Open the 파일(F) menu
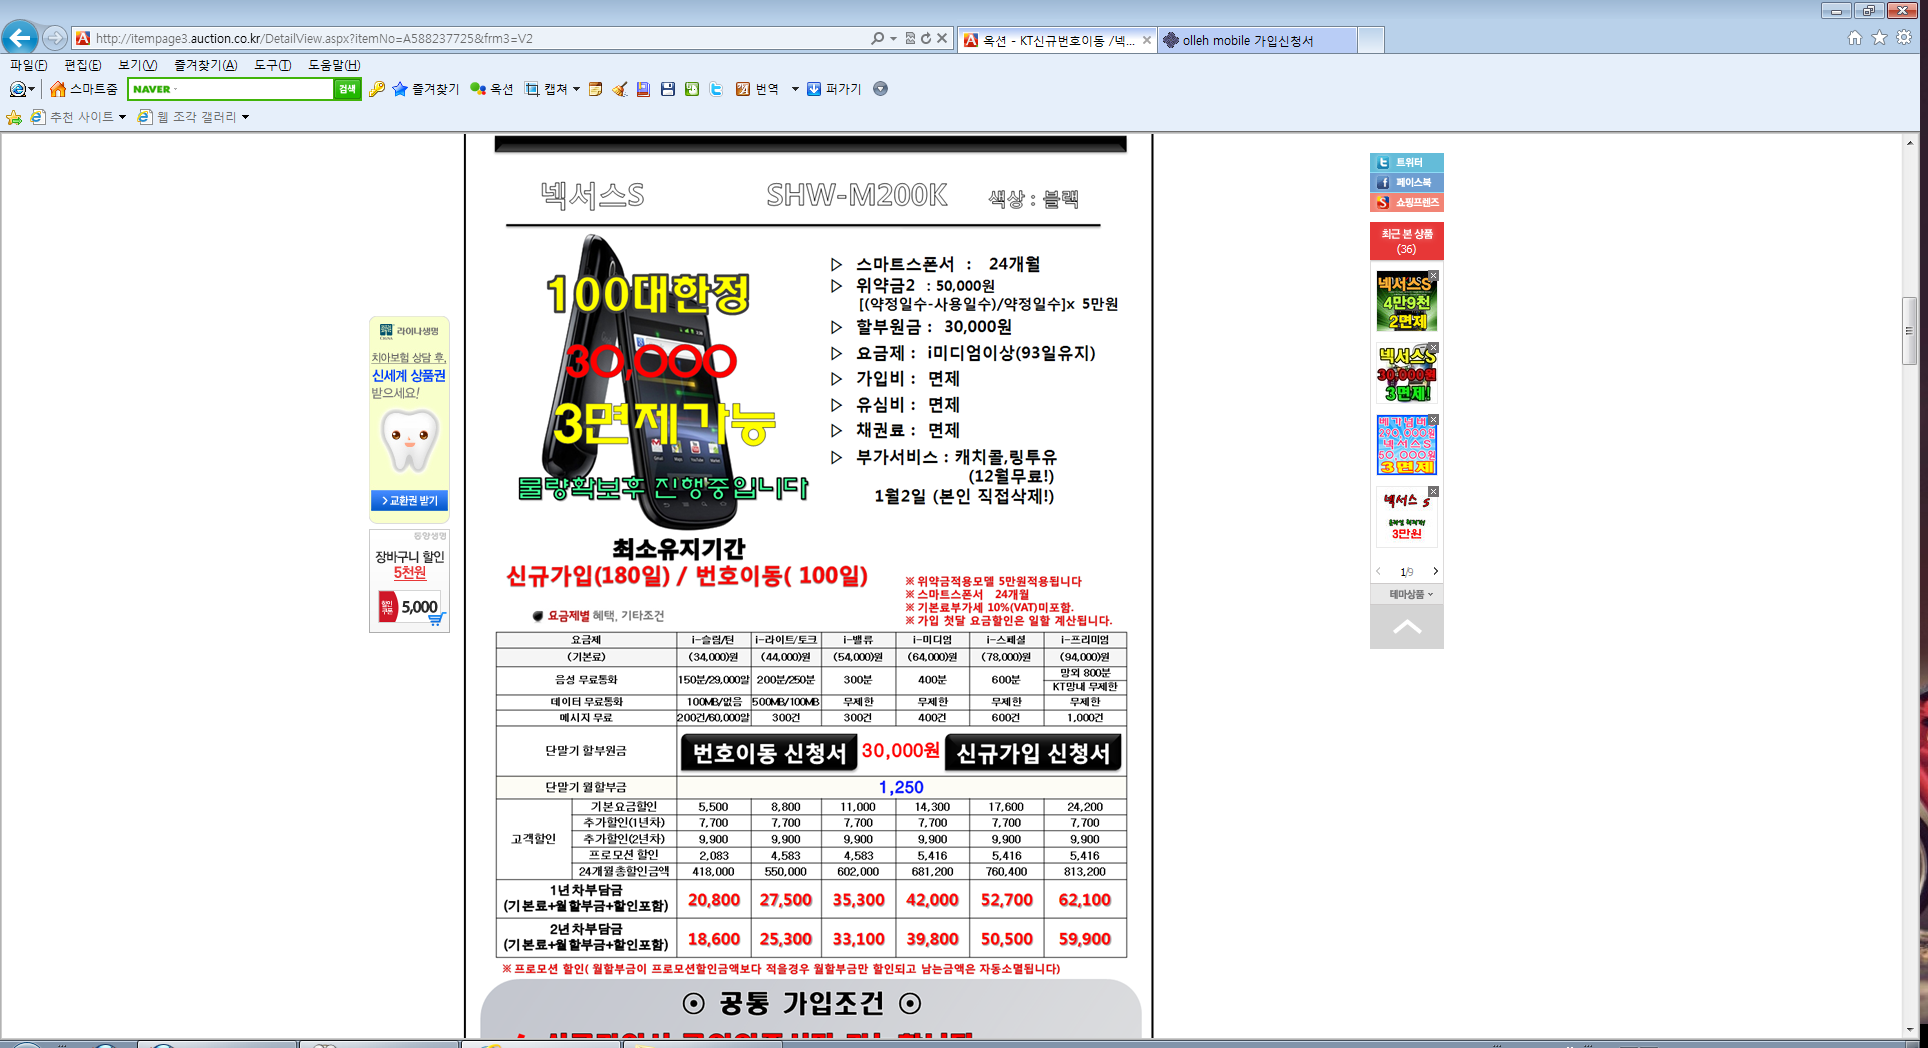 28,65
